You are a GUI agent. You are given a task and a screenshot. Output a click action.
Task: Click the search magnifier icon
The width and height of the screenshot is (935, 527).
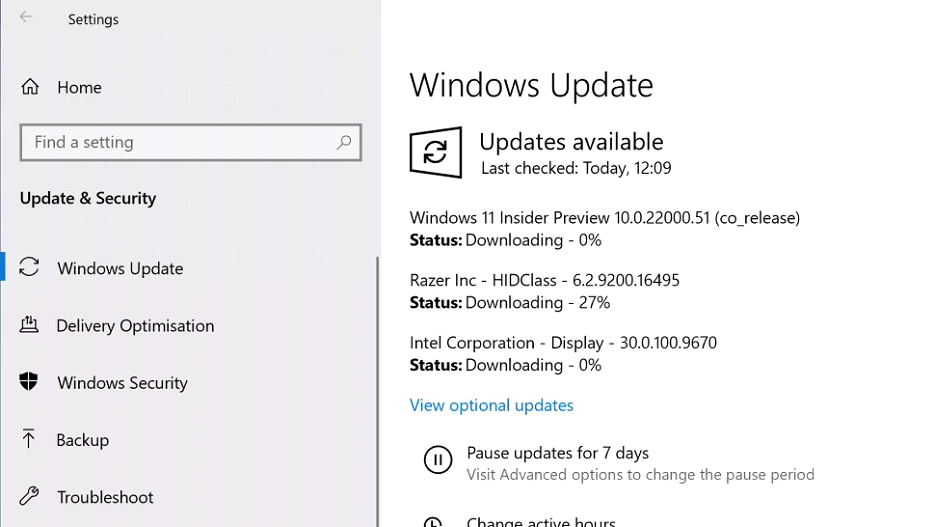coord(343,142)
